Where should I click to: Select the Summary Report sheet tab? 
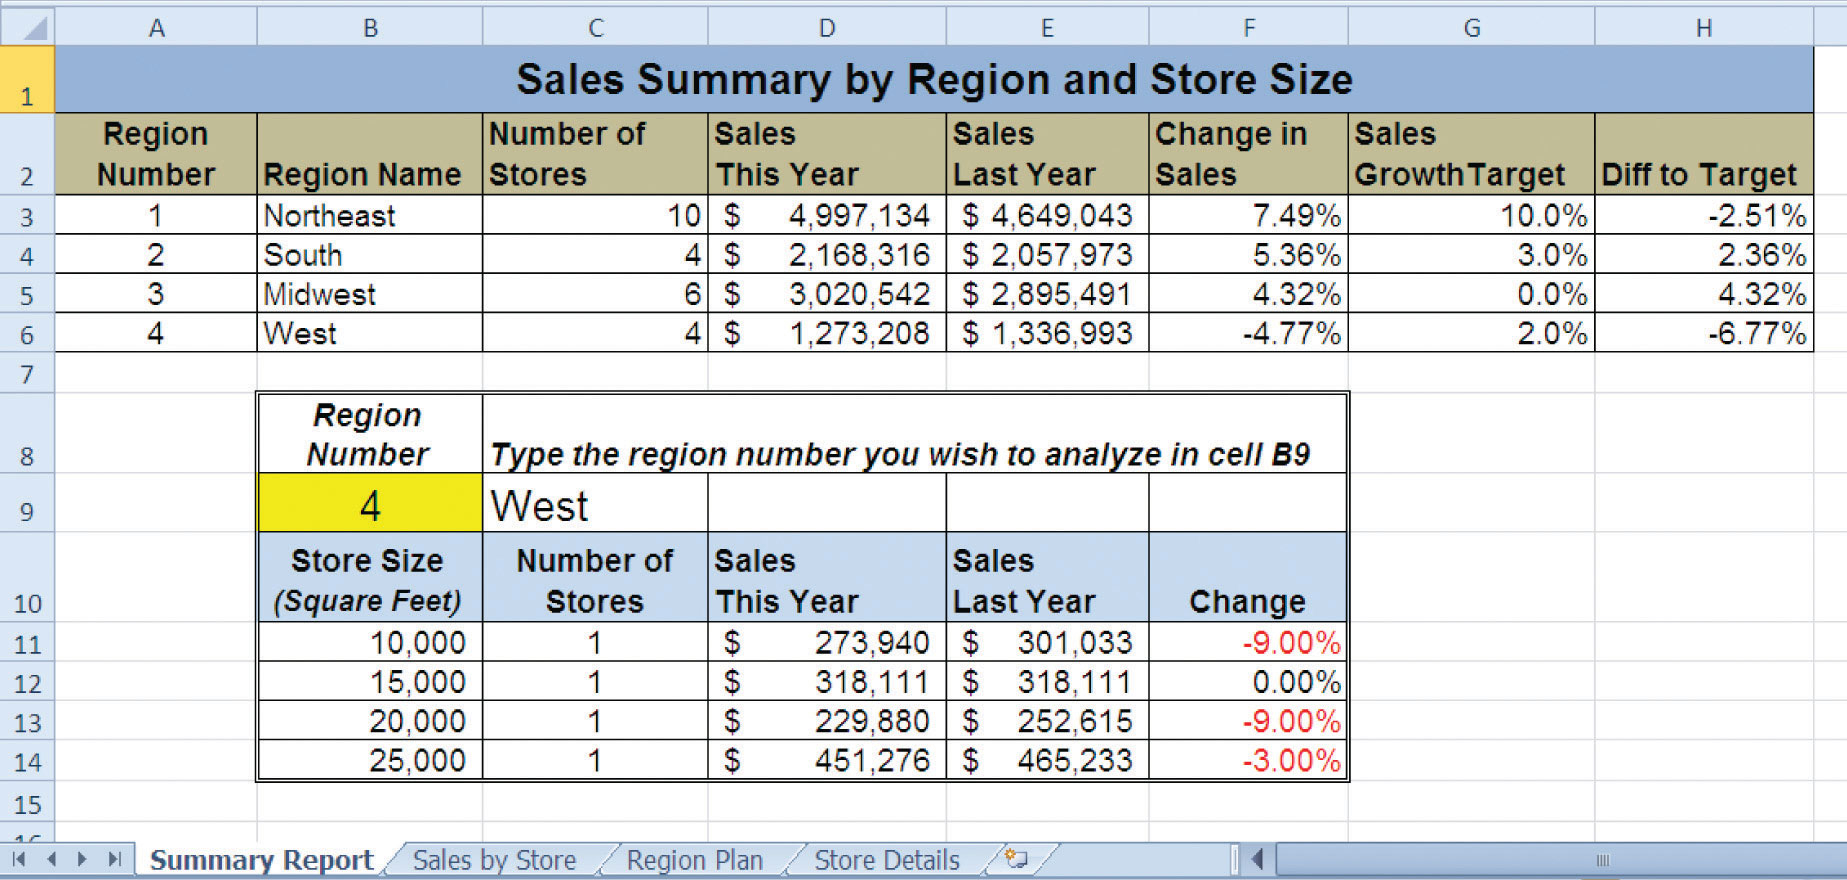(x=261, y=860)
